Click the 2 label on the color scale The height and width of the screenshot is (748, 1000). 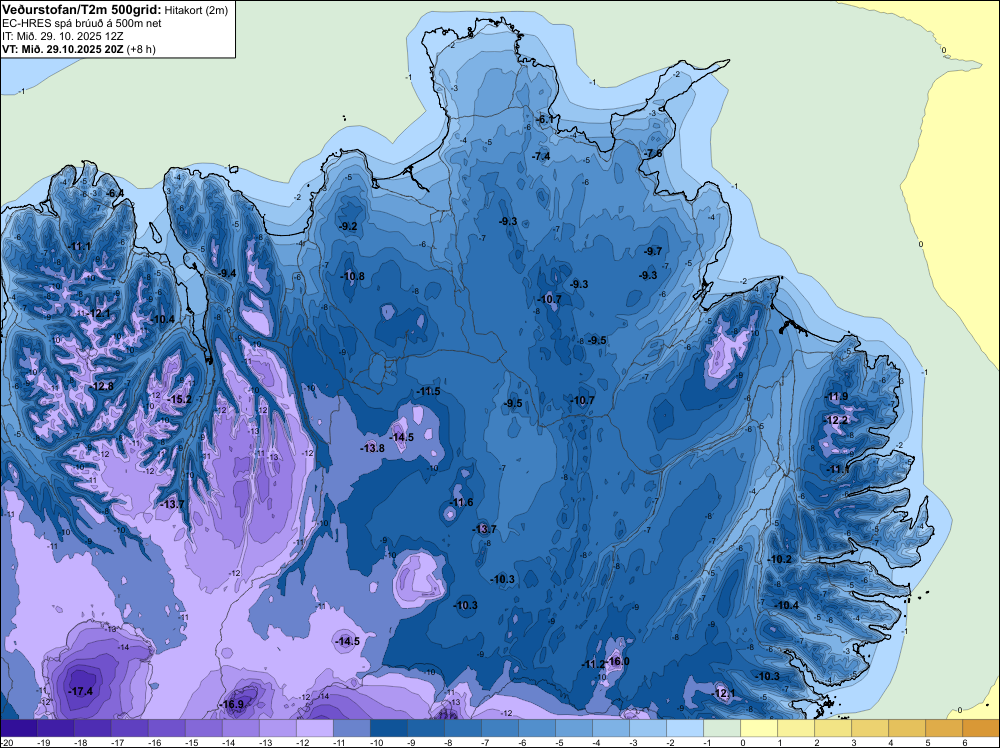point(817,742)
